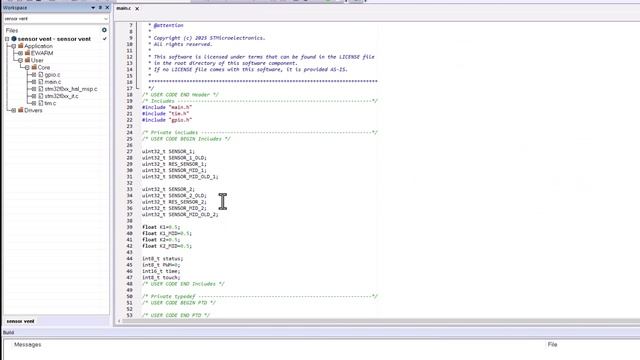The width and height of the screenshot is (640, 360).
Task: Click the int16_t time; line
Action: [161, 271]
